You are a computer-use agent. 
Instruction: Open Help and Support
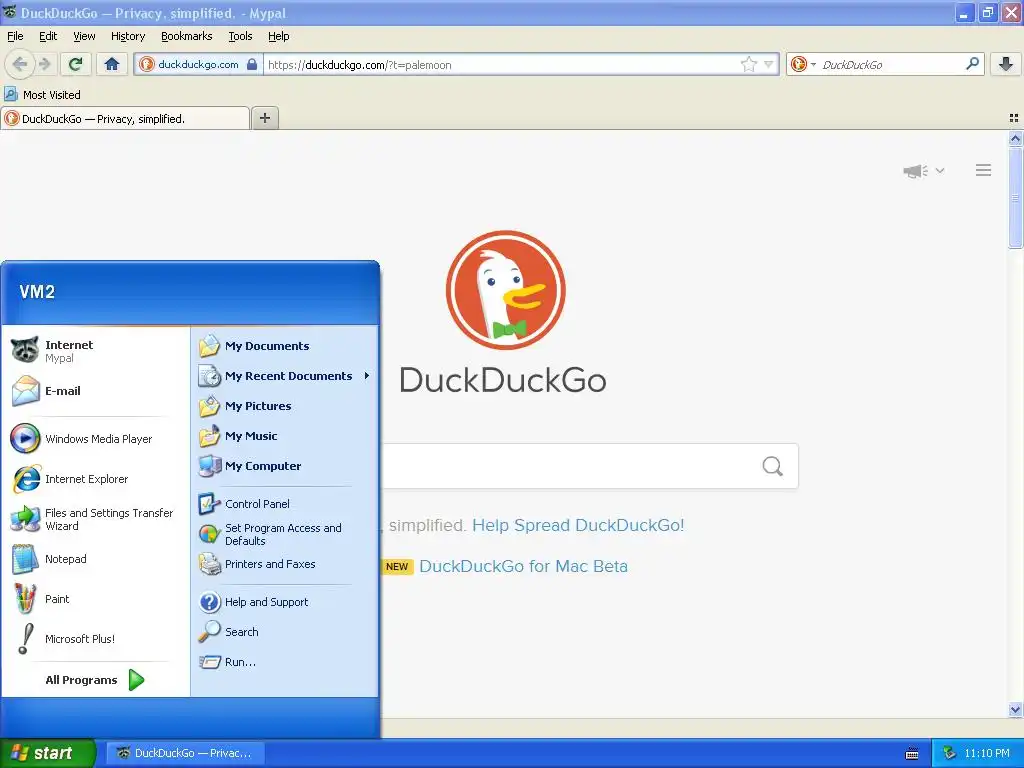(x=284, y=602)
